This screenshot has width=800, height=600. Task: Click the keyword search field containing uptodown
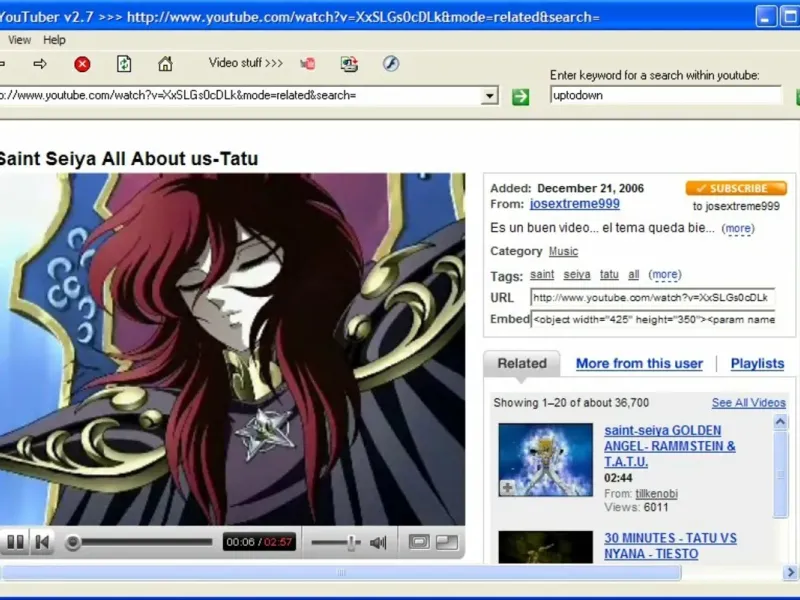point(666,95)
